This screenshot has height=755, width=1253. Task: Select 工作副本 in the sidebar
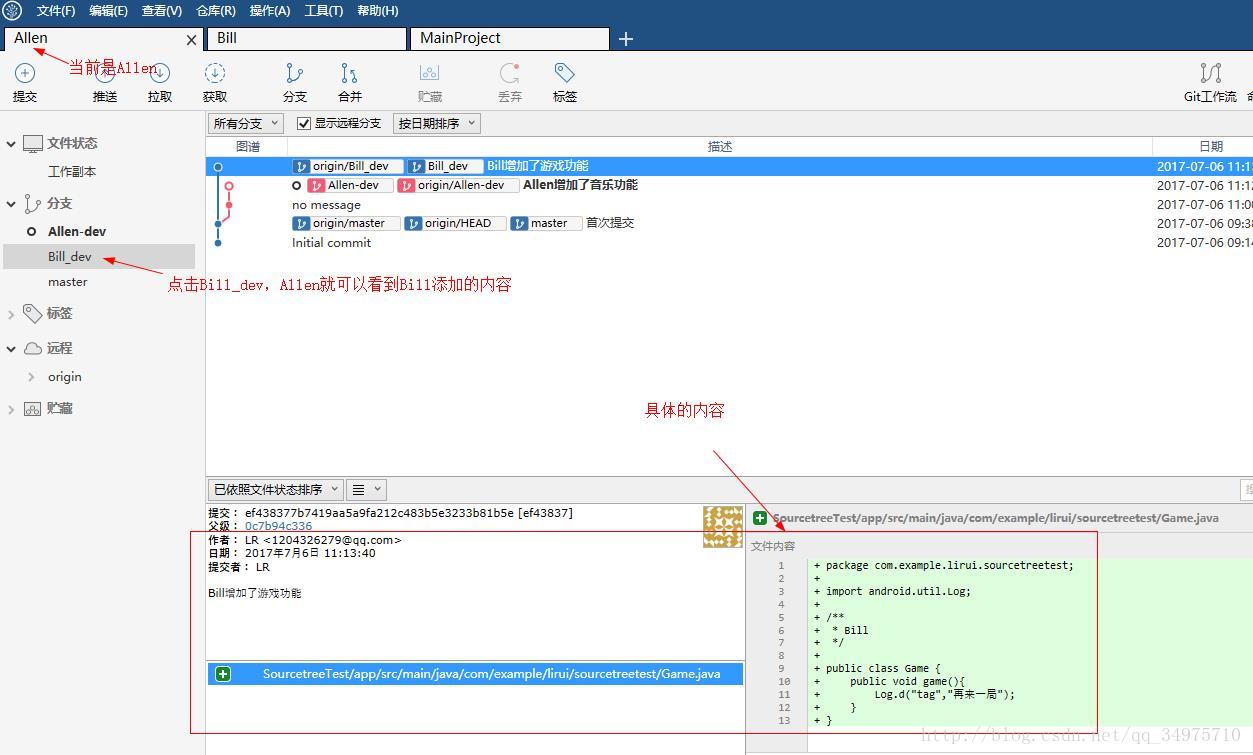[x=72, y=172]
